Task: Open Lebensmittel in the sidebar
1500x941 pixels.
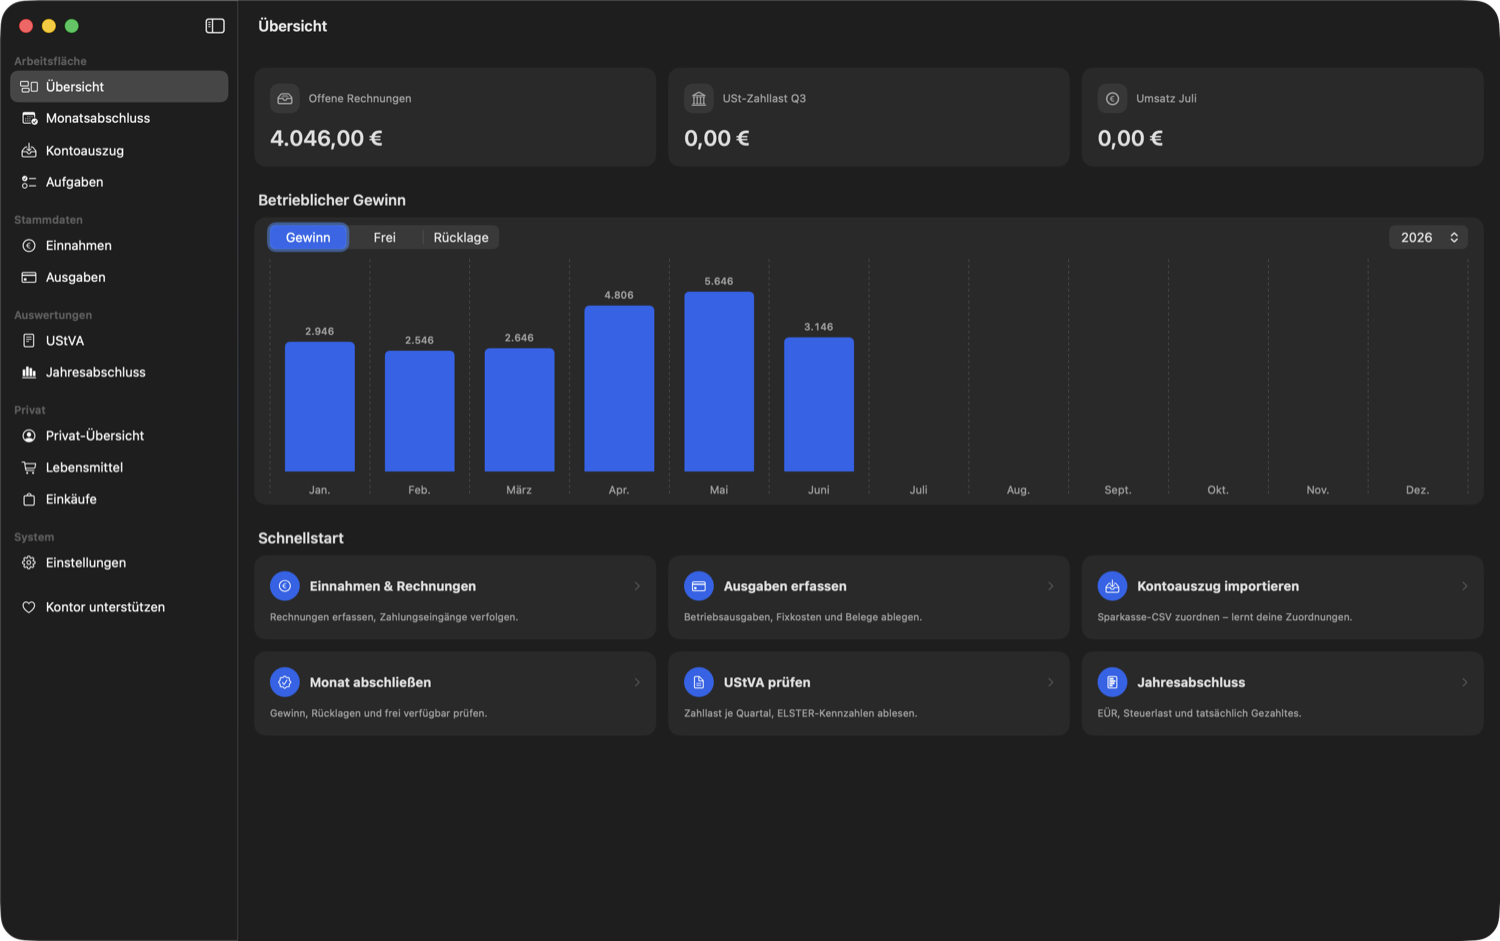Action: tap(119, 467)
